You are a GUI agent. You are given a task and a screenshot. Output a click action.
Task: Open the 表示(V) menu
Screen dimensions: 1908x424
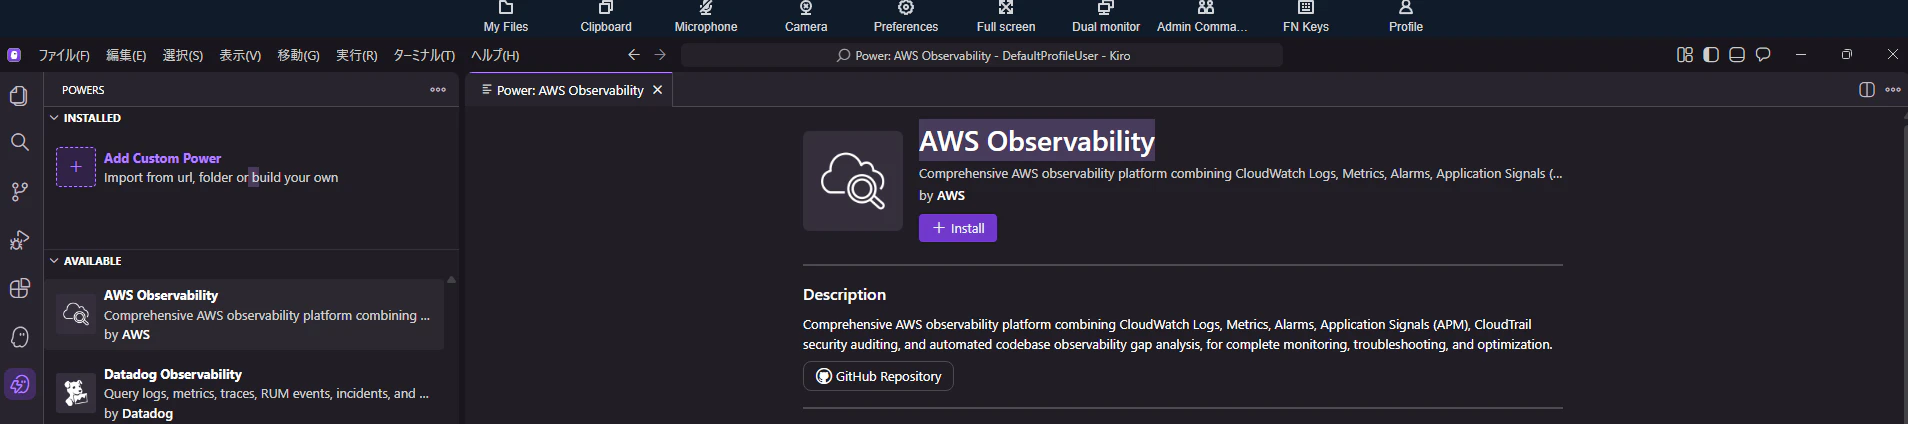(x=240, y=55)
